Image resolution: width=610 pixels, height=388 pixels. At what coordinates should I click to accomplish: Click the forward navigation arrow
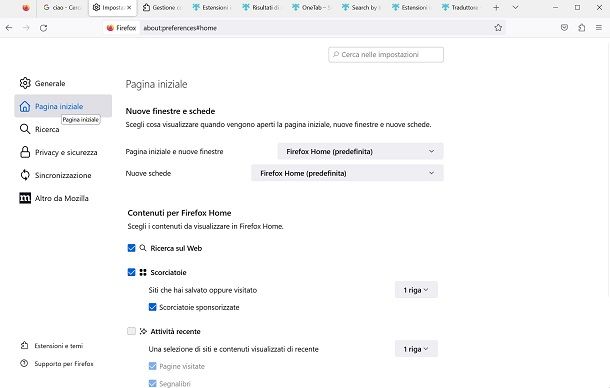pyautogui.click(x=26, y=28)
